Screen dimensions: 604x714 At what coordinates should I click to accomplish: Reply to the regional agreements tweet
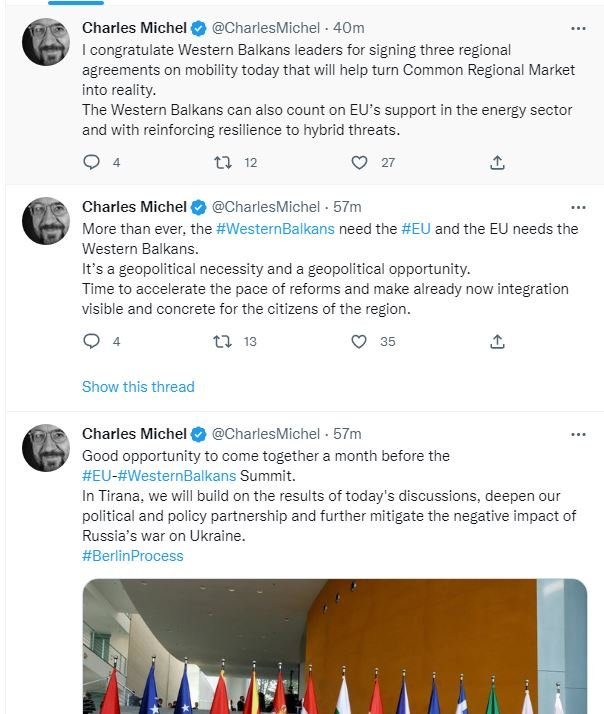[x=92, y=162]
